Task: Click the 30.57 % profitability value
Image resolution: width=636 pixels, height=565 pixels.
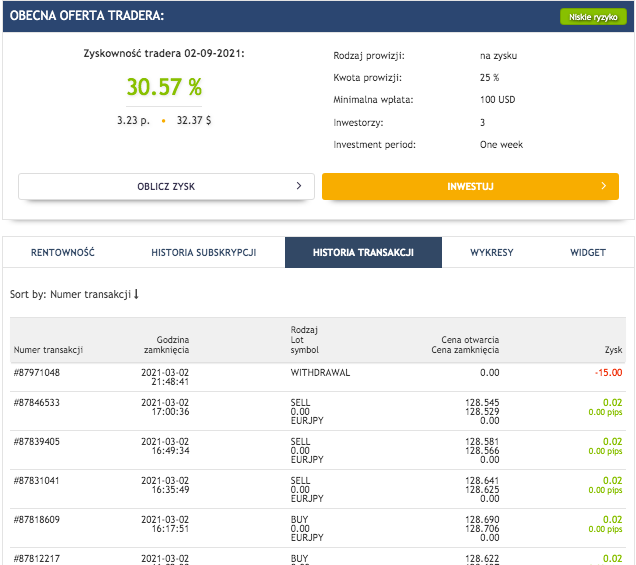Action: coord(163,87)
